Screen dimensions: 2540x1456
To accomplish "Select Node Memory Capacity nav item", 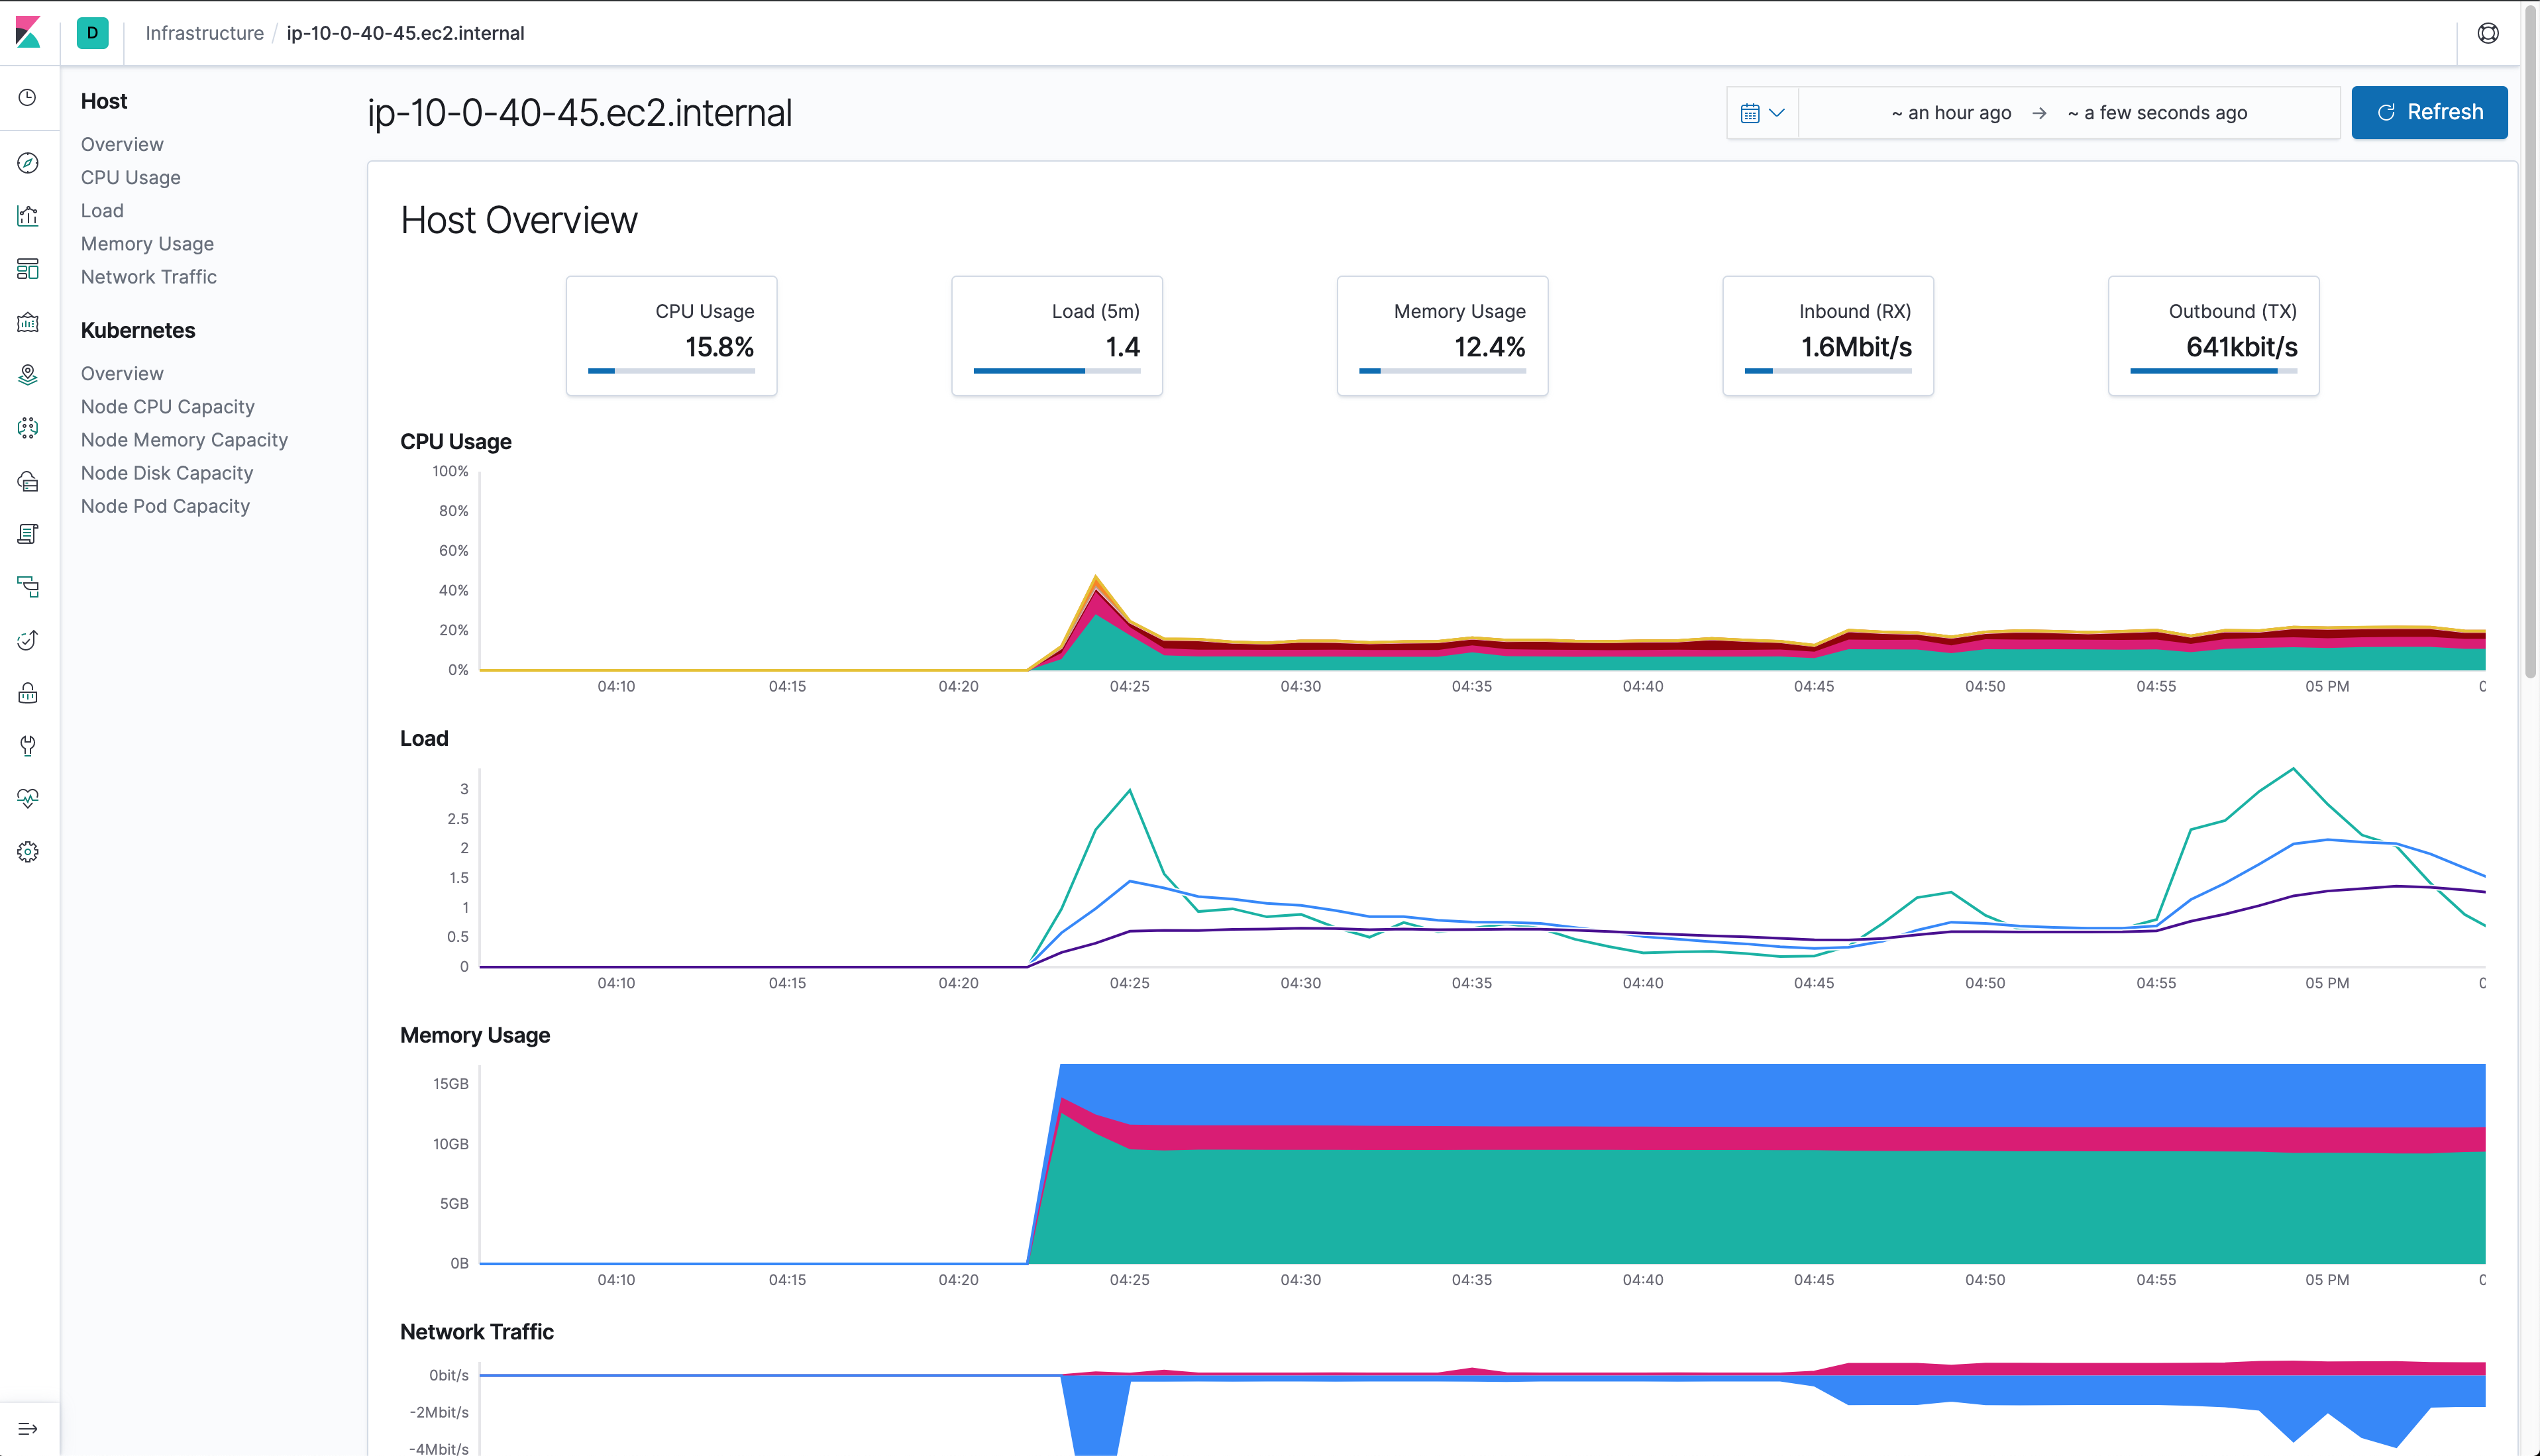I will pos(184,440).
